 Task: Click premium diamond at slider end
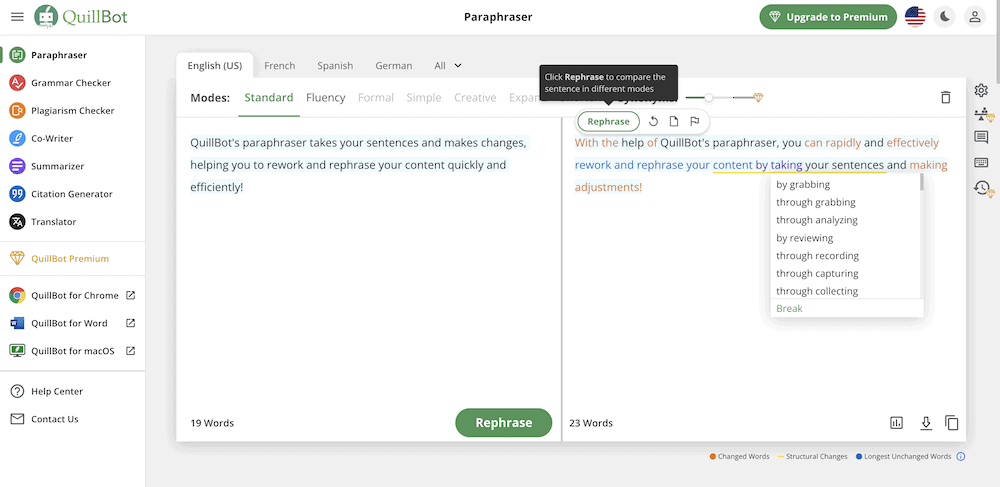pos(758,98)
